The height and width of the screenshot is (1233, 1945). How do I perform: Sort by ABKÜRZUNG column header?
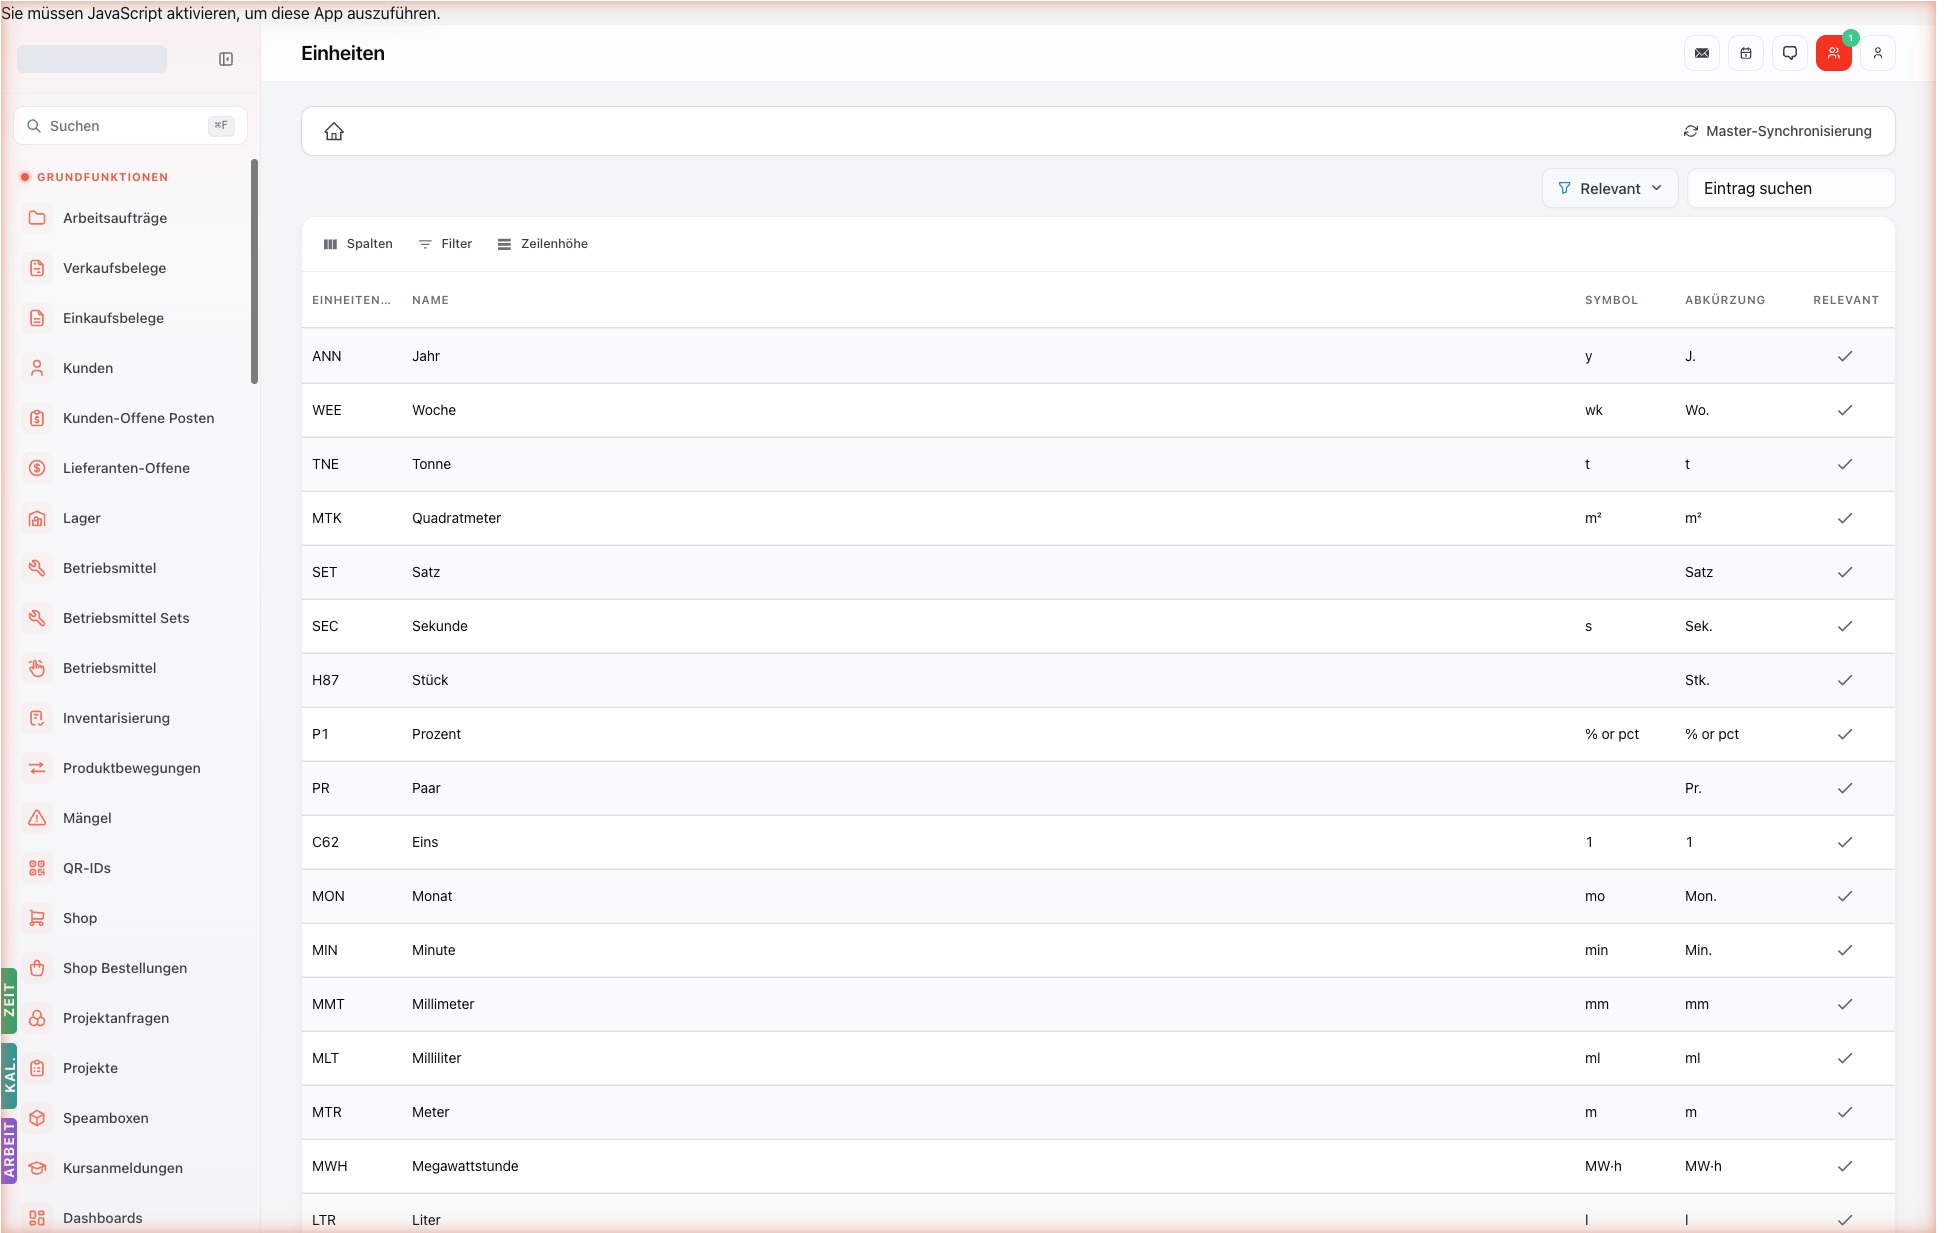[1725, 300]
